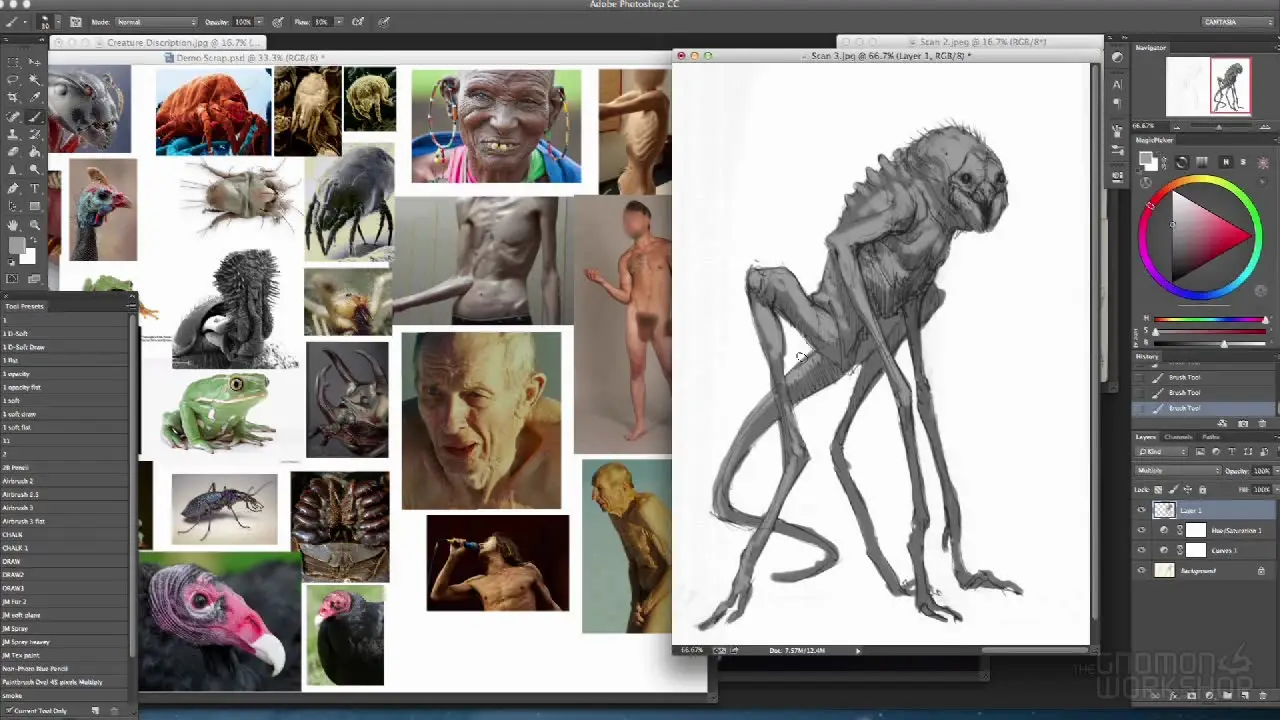Viewport: 1280px width, 720px height.
Task: Select the Dodge tool
Action: [x=34, y=169]
